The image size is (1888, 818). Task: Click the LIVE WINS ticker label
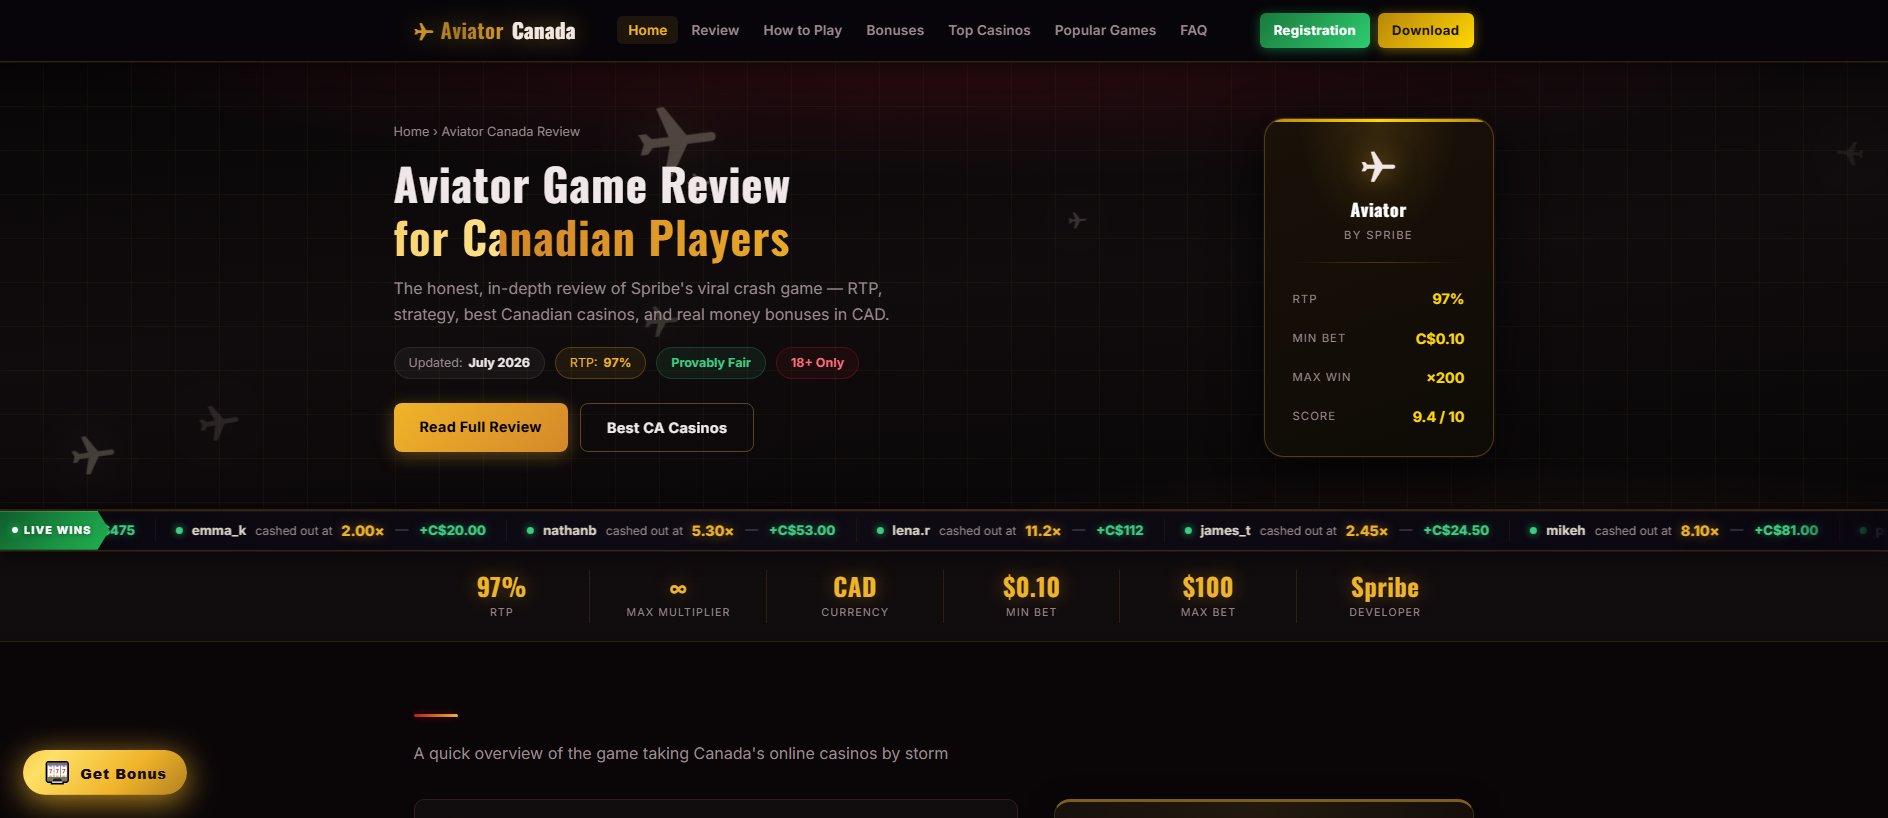tap(52, 530)
